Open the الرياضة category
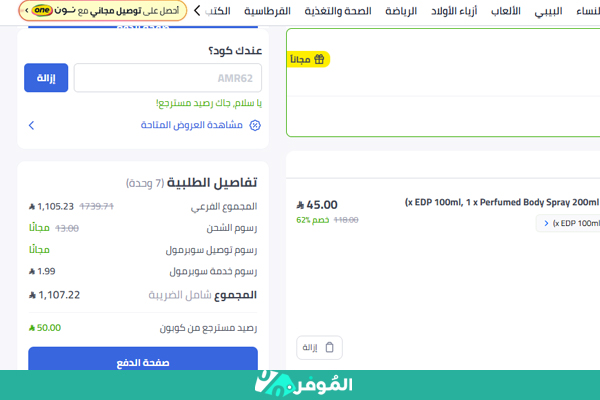600x400 pixels. (x=401, y=11)
